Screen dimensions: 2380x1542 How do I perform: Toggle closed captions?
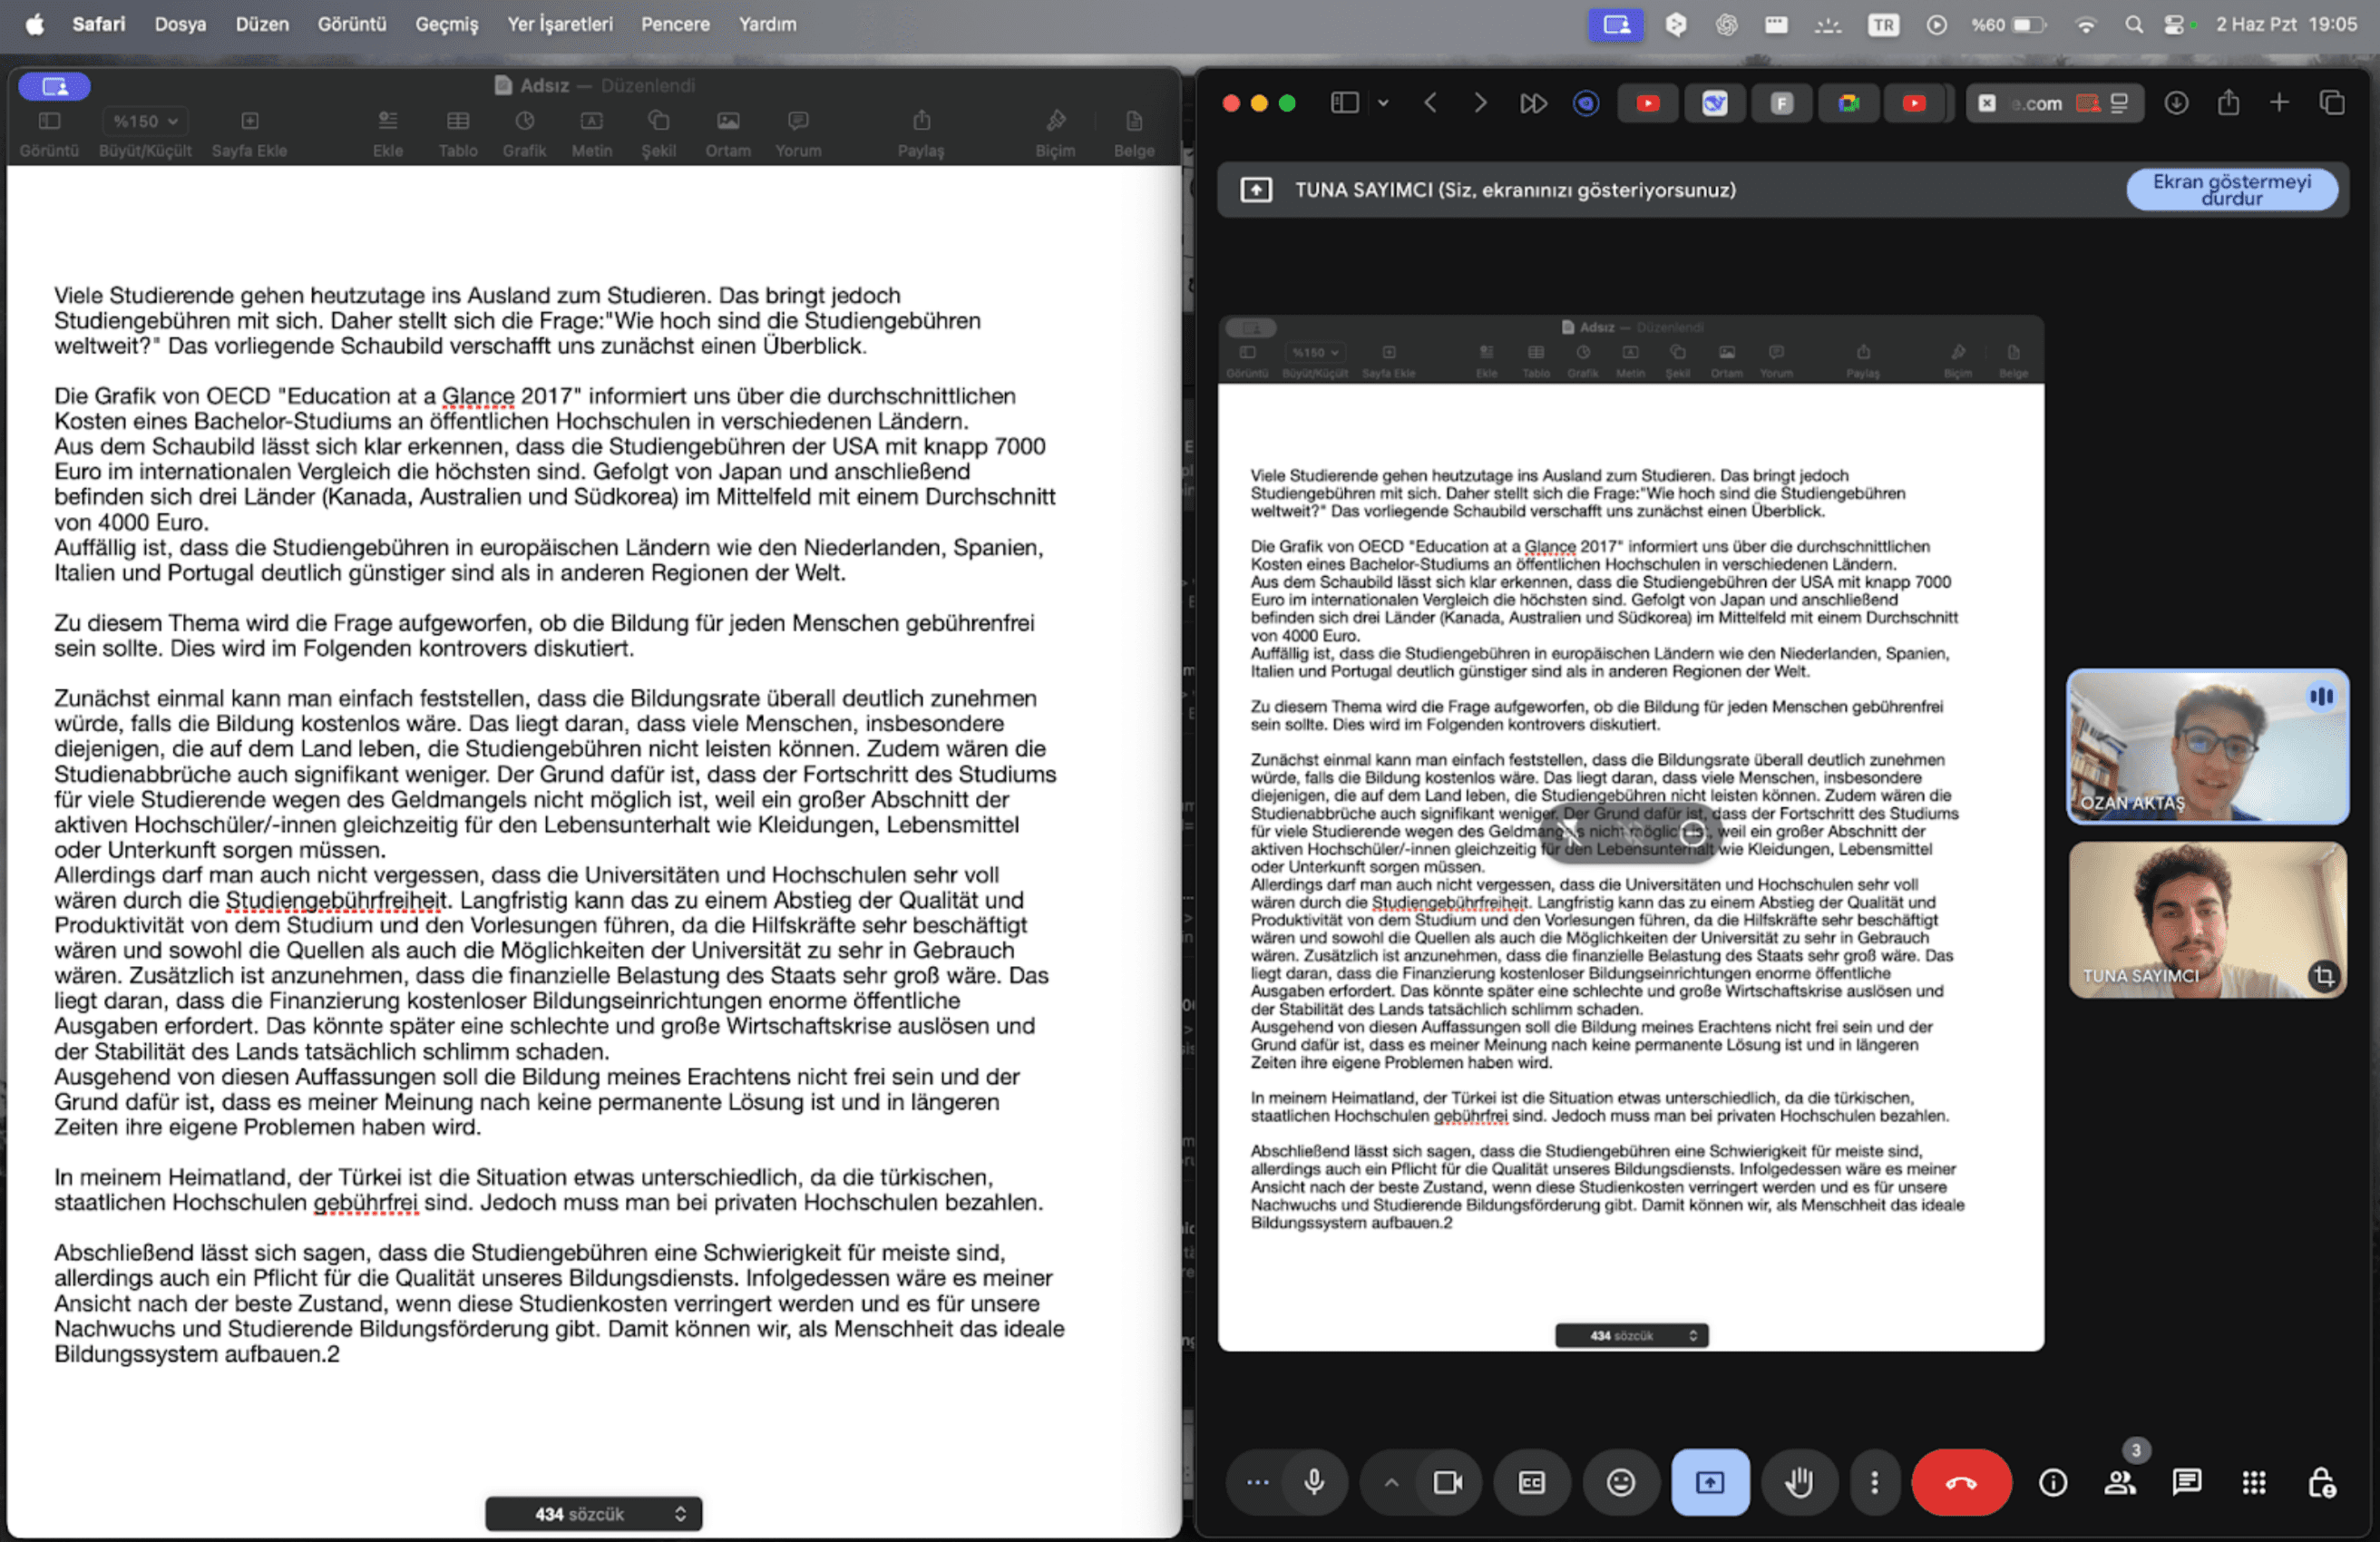(1531, 1482)
